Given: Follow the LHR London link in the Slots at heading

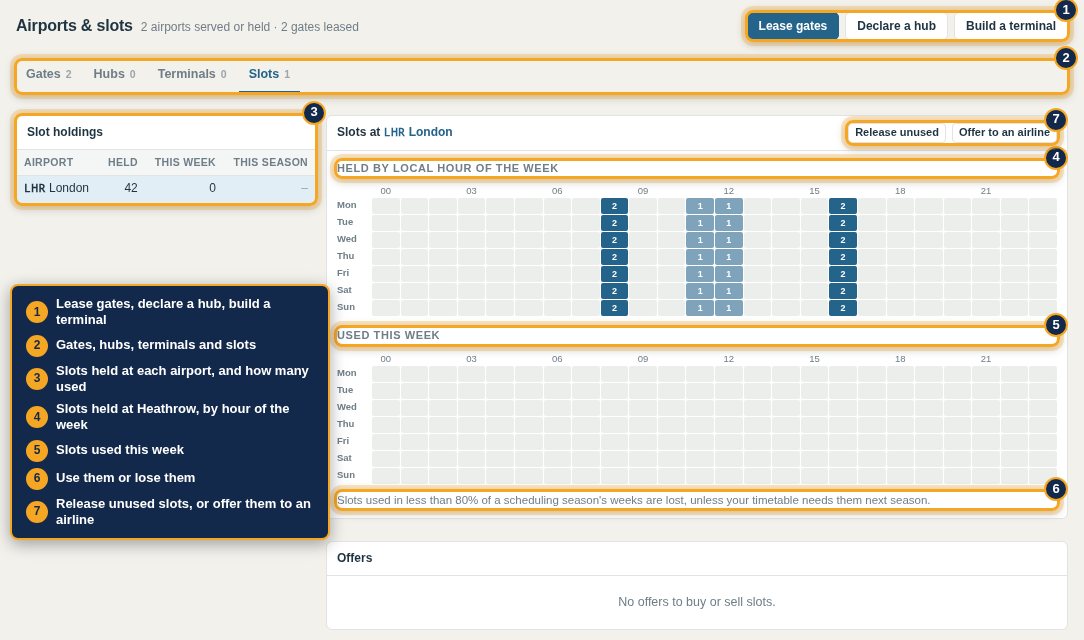Looking at the screenshot, I should click(418, 132).
